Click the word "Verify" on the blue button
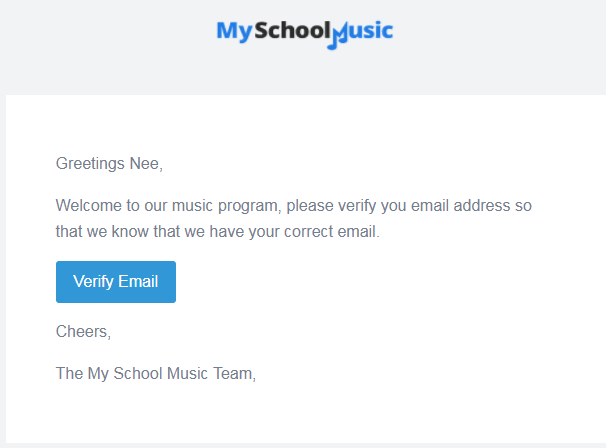 [93, 282]
